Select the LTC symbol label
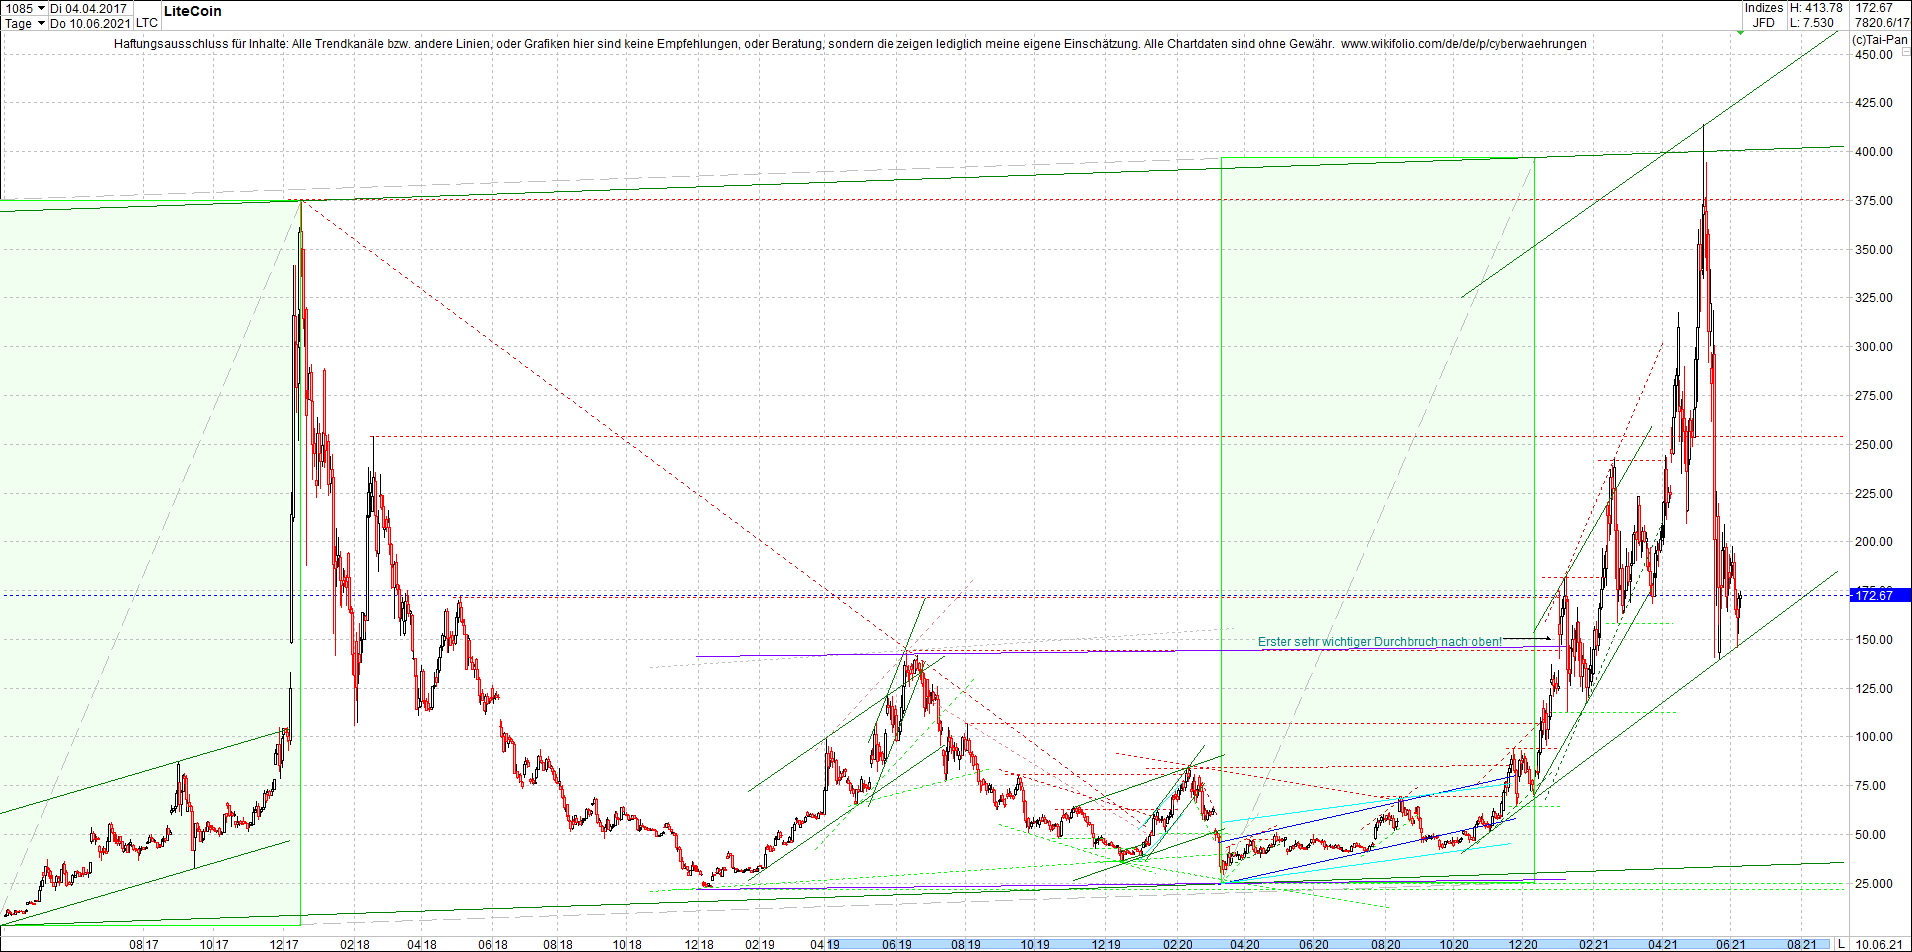Viewport: 1912px width, 952px height. pyautogui.click(x=145, y=23)
